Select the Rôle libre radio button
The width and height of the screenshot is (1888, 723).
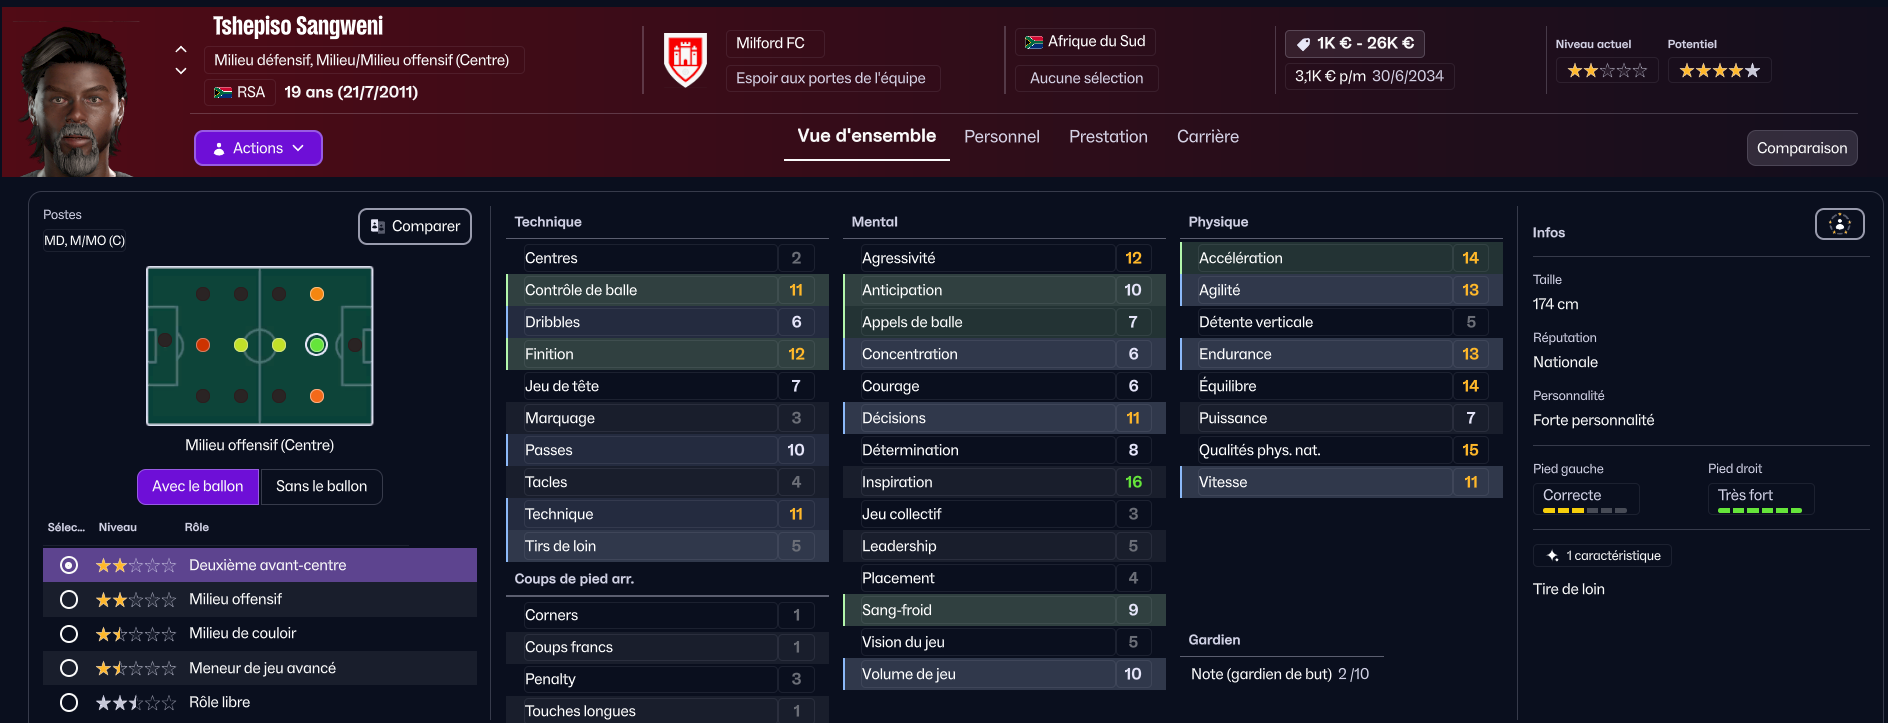tap(69, 703)
